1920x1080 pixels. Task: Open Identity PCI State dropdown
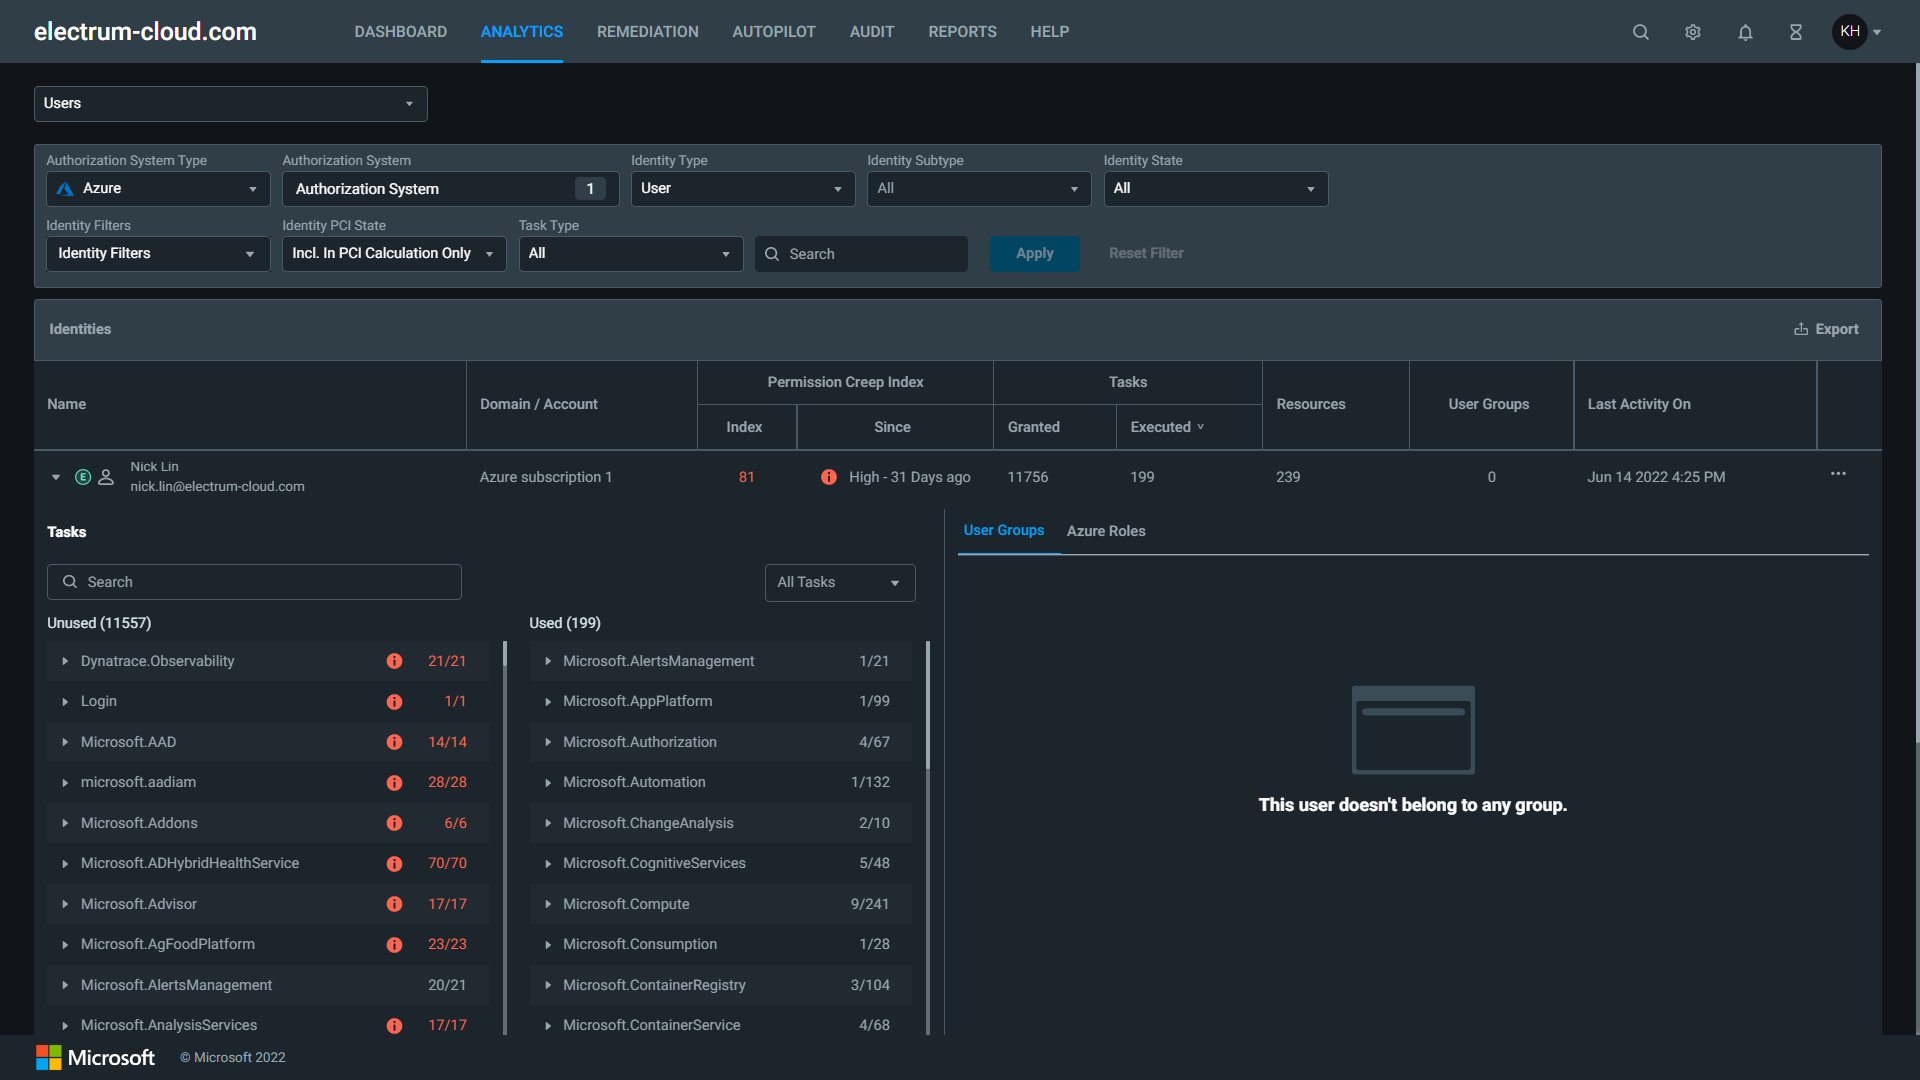click(x=394, y=254)
